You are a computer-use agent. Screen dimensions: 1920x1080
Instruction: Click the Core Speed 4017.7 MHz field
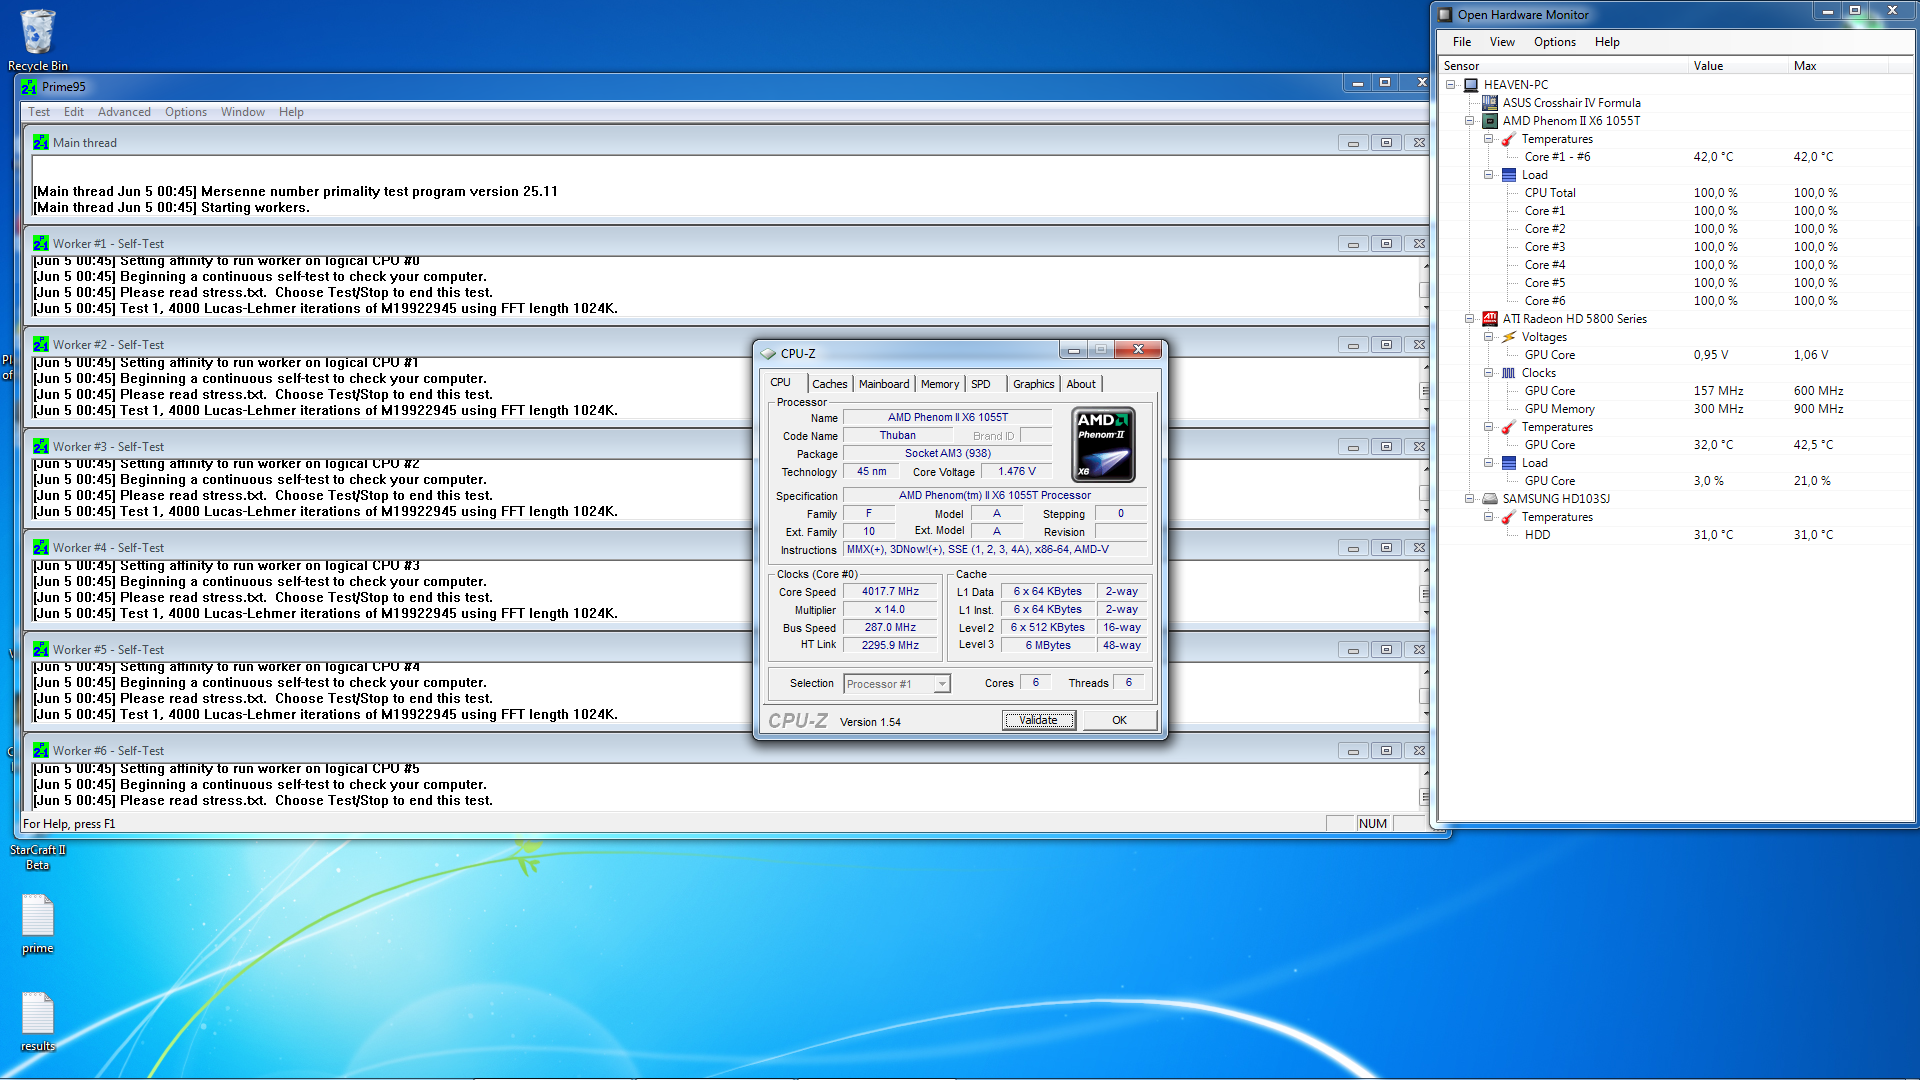point(890,592)
